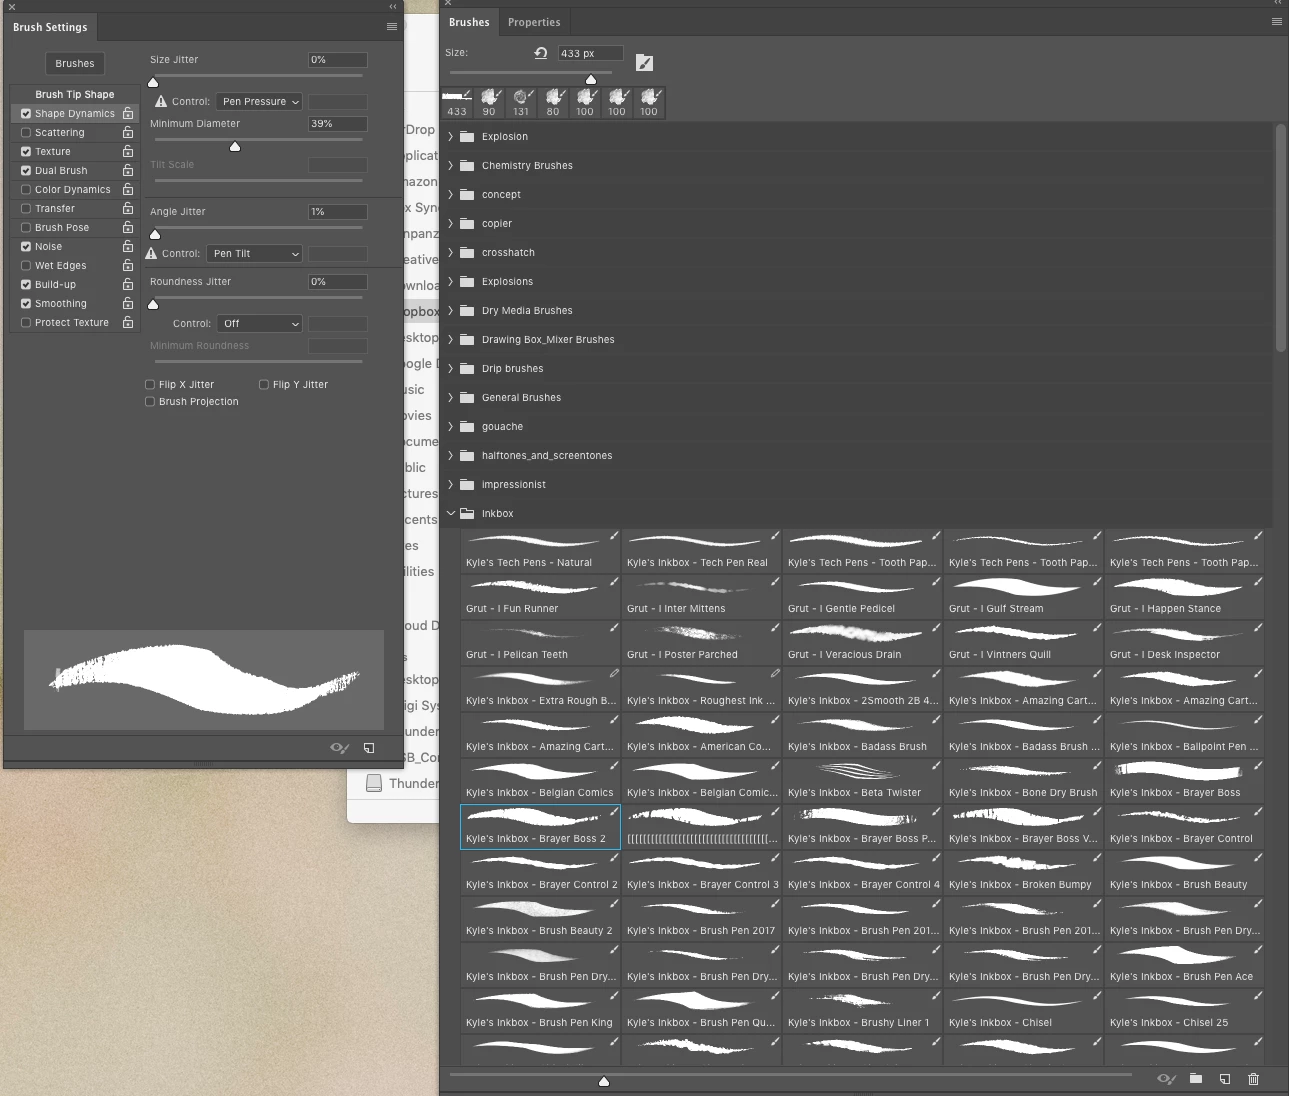Select Kyle's Inkbox - Chisel 25 brush
The height and width of the screenshot is (1096, 1289).
[x=1184, y=1011]
